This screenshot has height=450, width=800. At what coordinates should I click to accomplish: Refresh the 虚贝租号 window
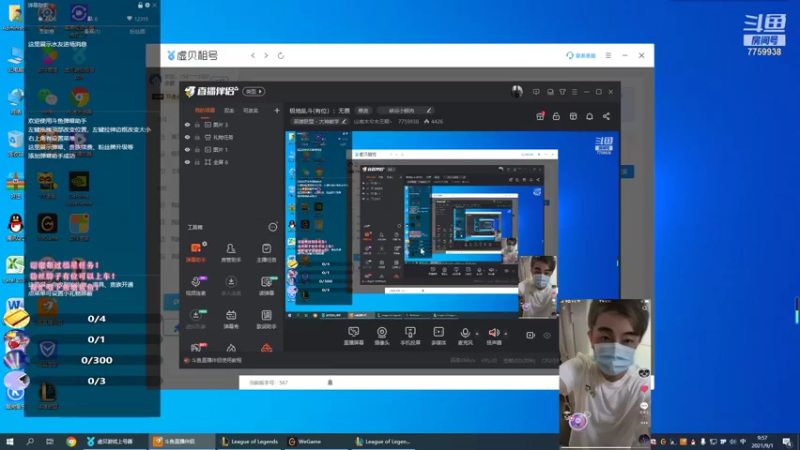[281, 55]
